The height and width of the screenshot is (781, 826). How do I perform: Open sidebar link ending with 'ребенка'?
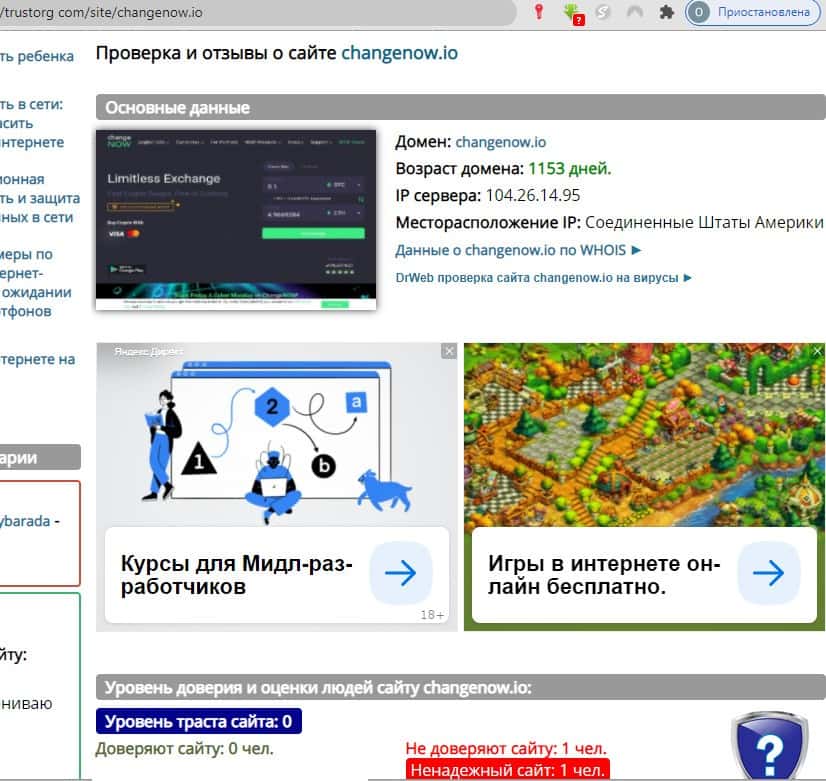click(x=37, y=56)
